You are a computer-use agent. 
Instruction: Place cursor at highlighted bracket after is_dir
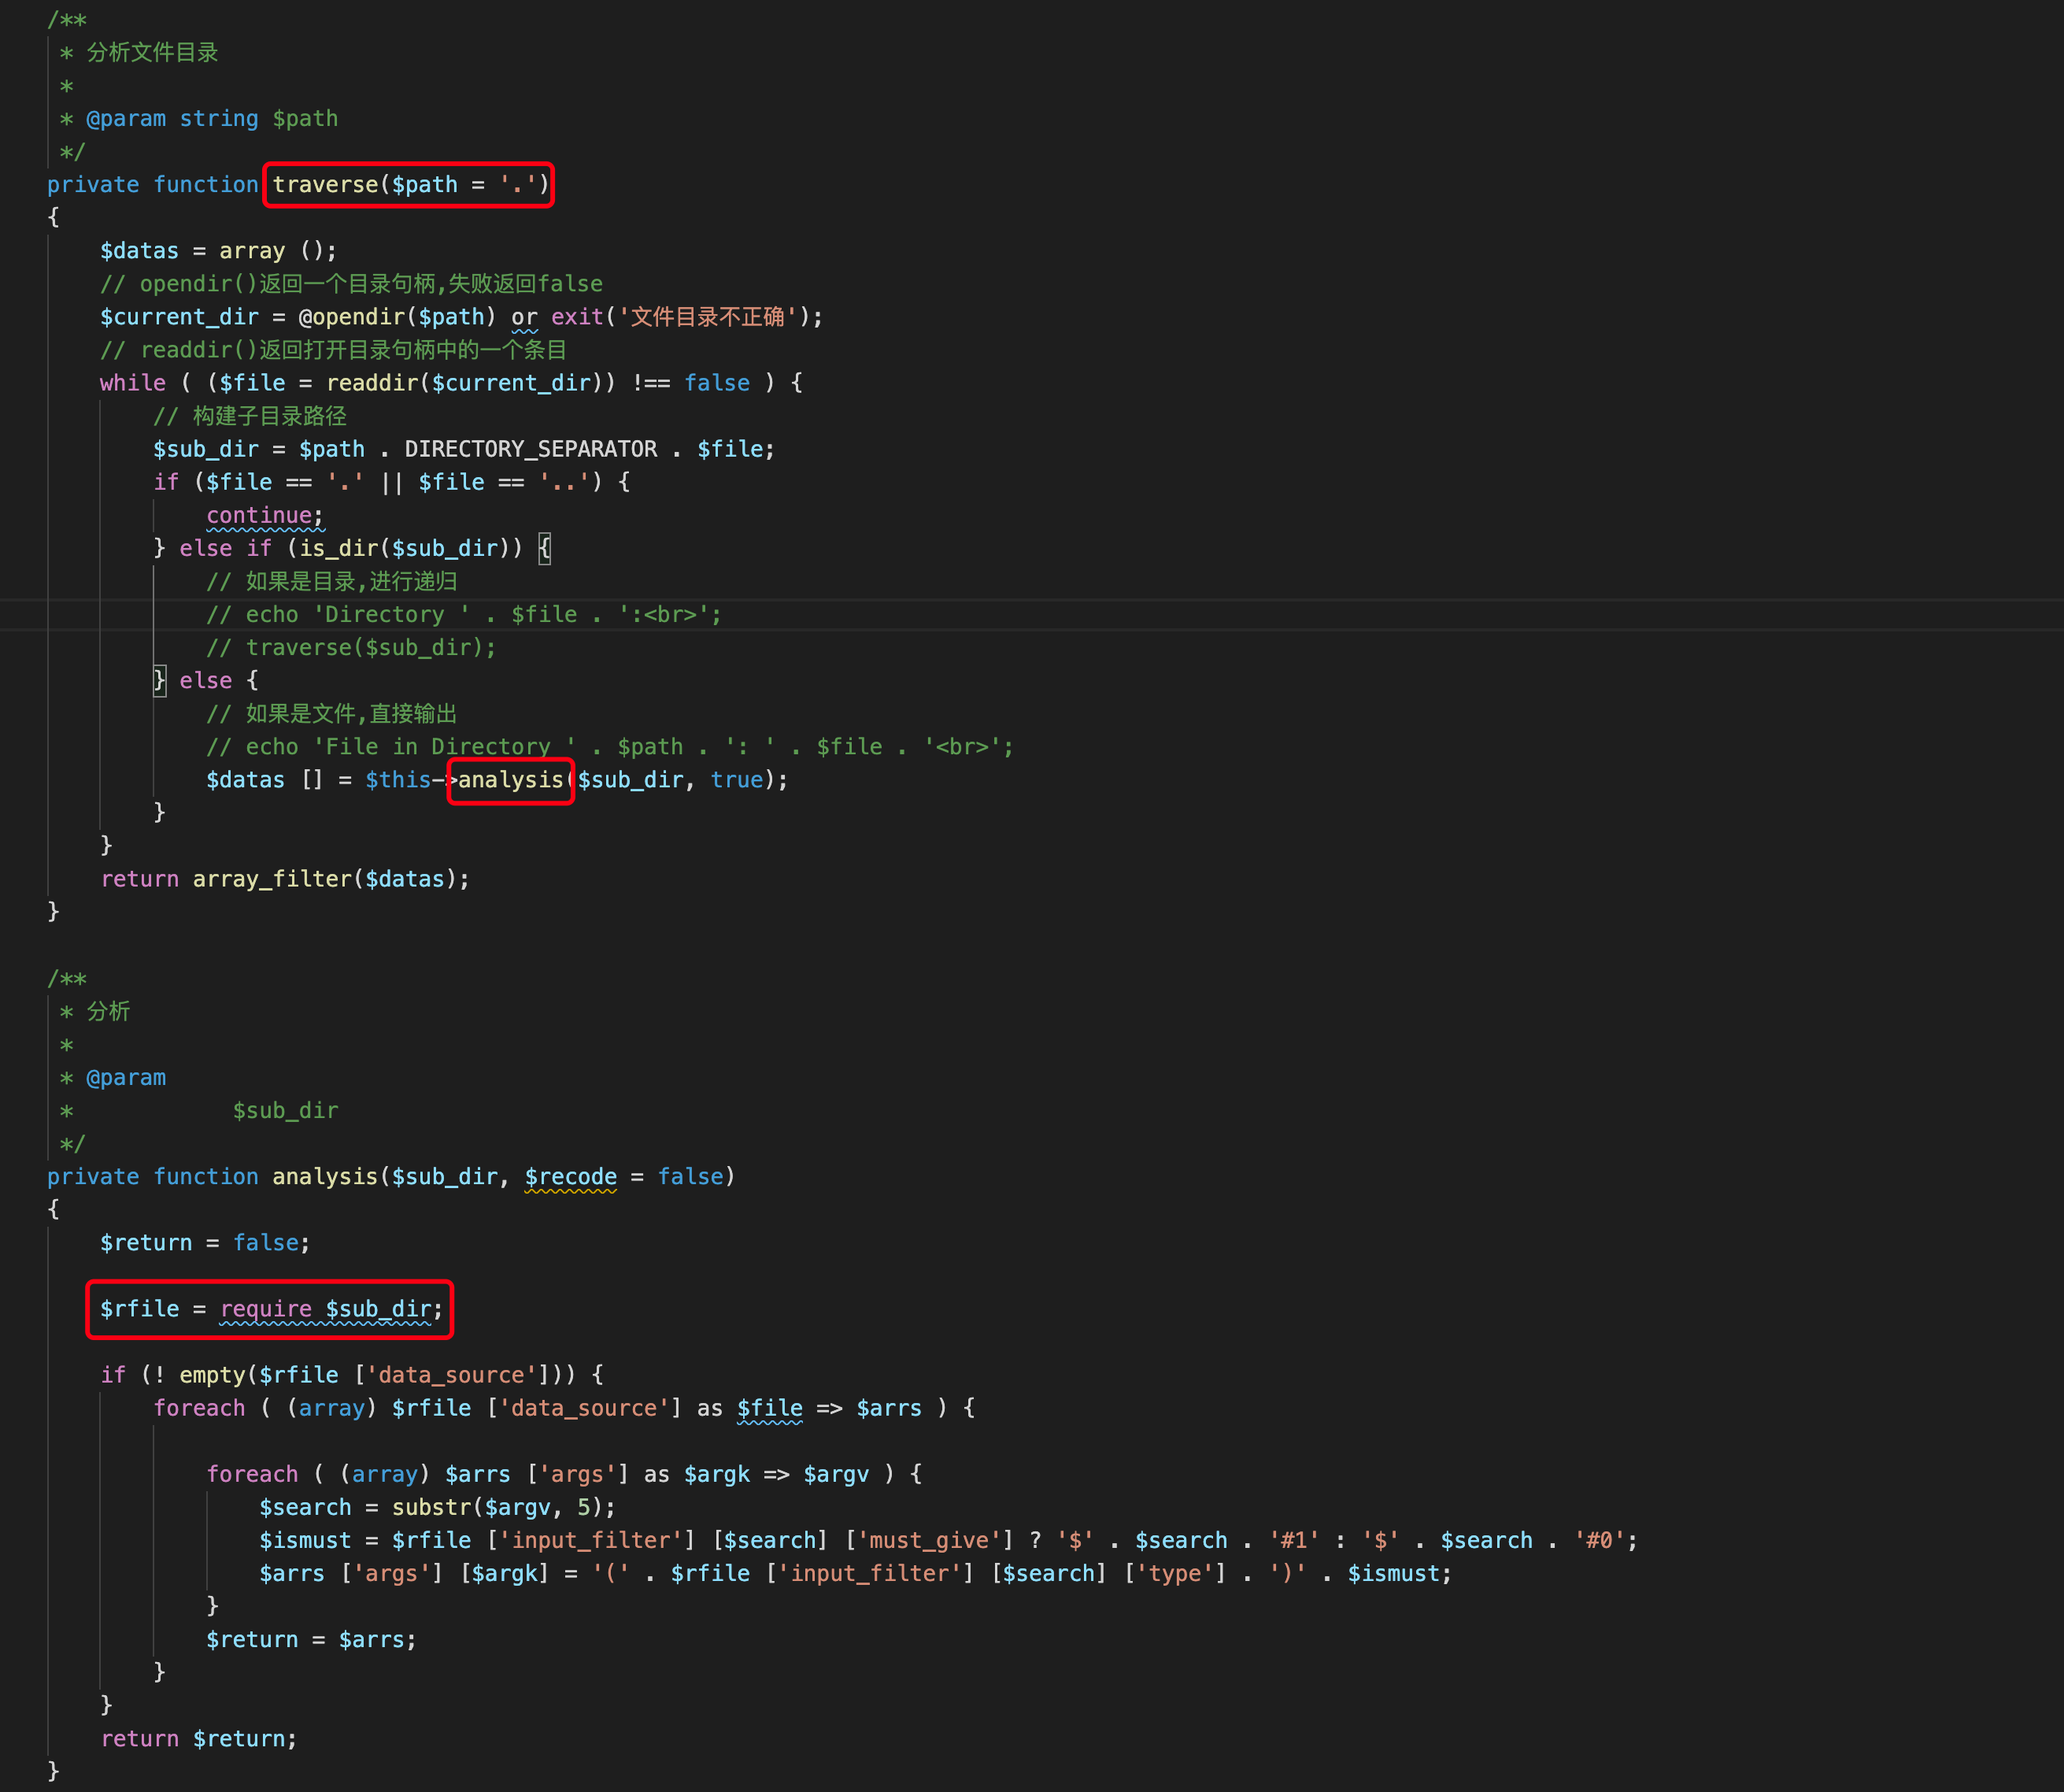click(x=545, y=548)
